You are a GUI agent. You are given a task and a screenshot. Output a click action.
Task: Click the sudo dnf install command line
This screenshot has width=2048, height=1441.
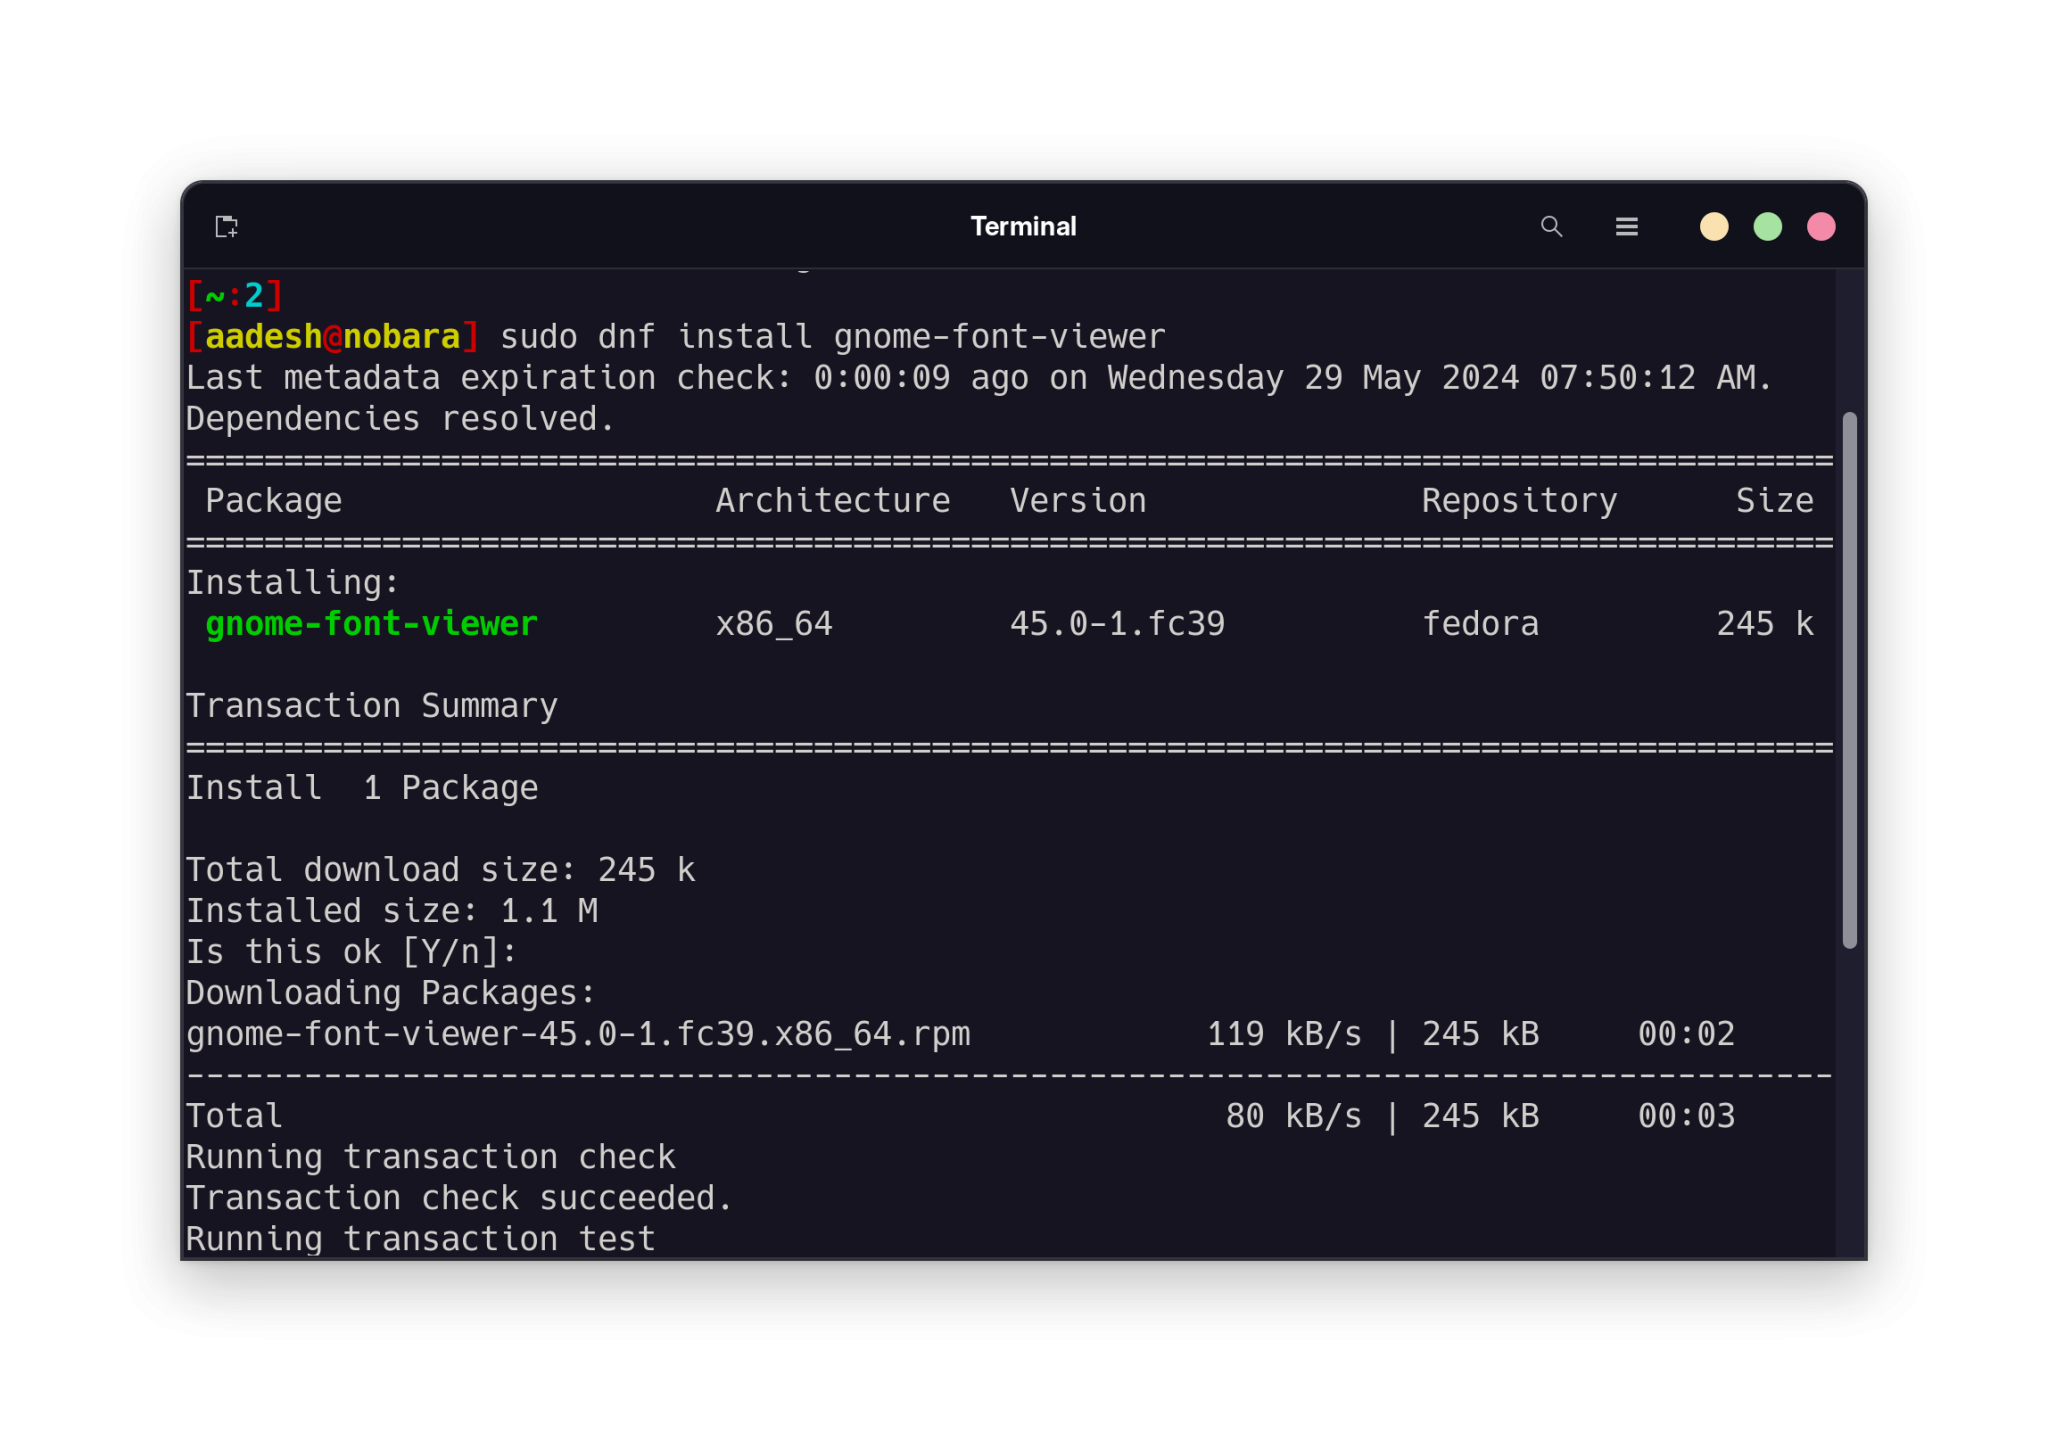pos(833,336)
